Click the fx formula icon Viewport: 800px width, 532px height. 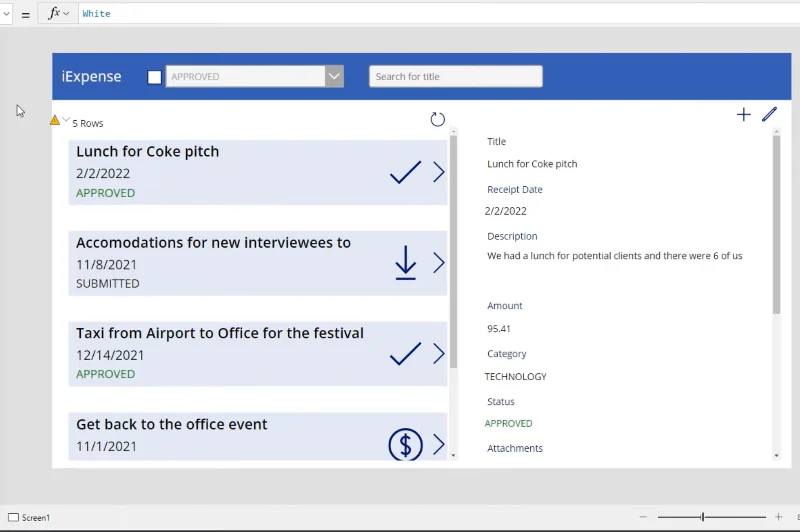click(54, 13)
